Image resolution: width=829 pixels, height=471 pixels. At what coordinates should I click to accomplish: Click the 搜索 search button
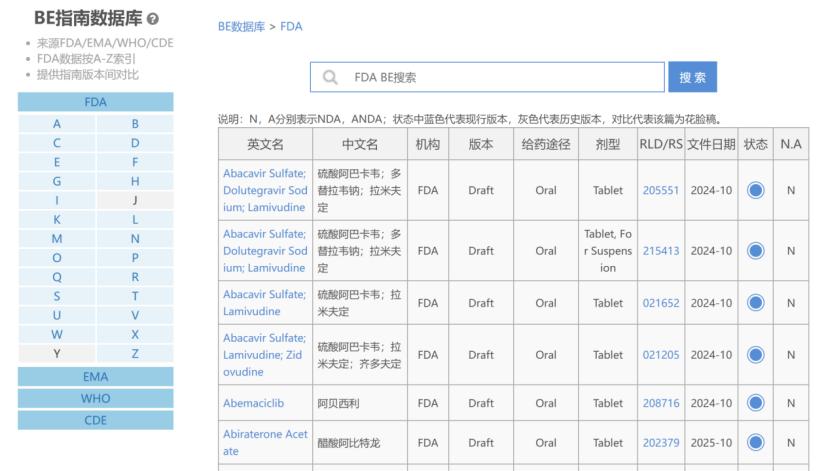(x=692, y=77)
